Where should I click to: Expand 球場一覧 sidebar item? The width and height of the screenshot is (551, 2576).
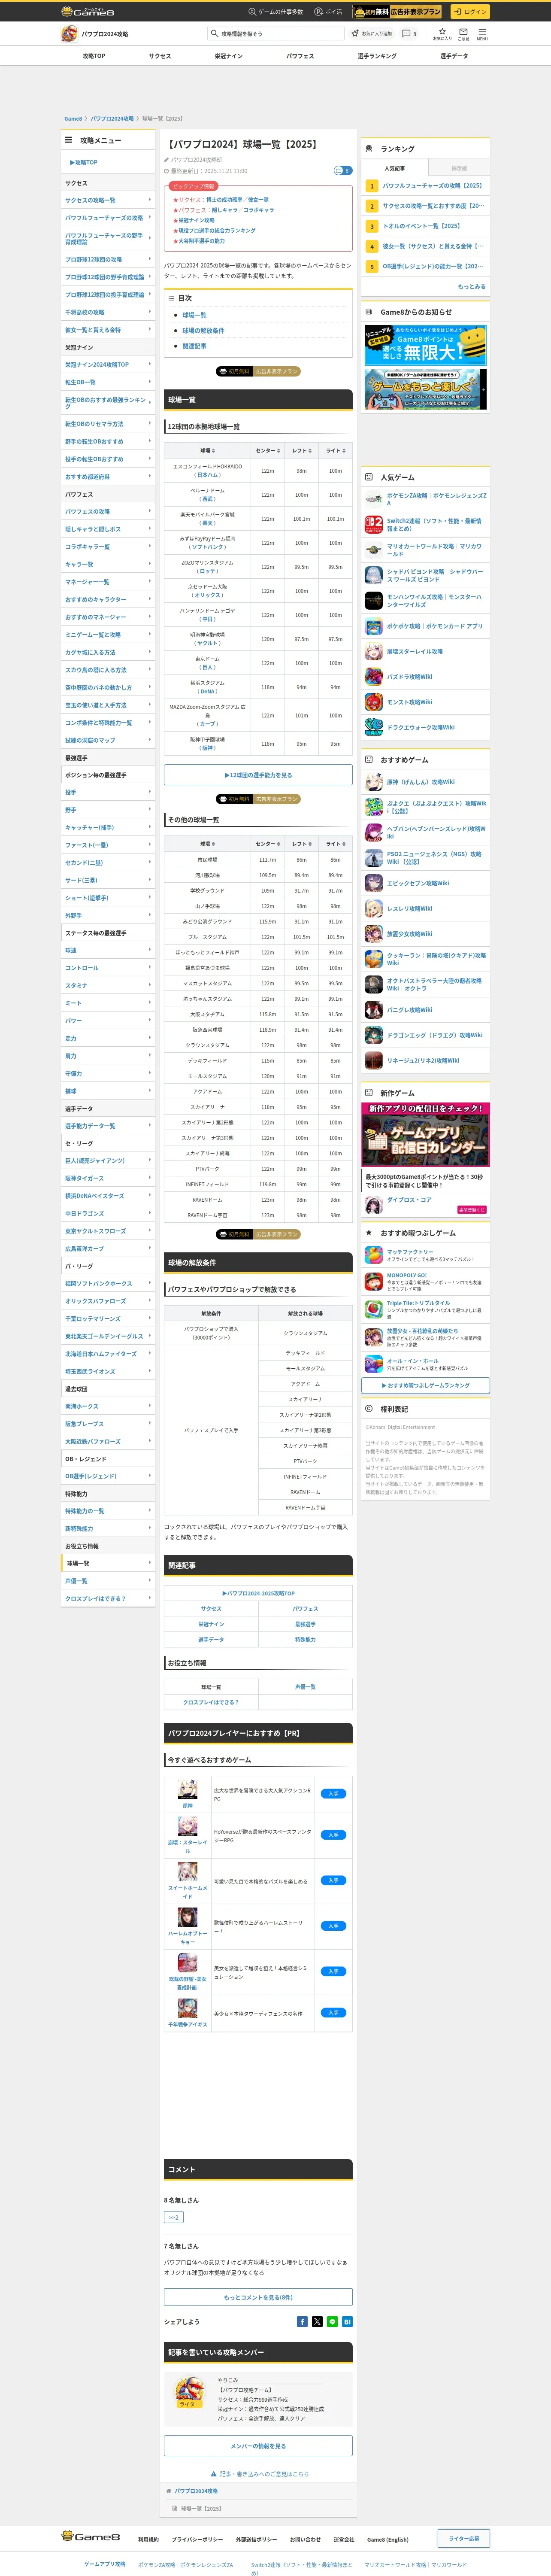coord(108,1563)
